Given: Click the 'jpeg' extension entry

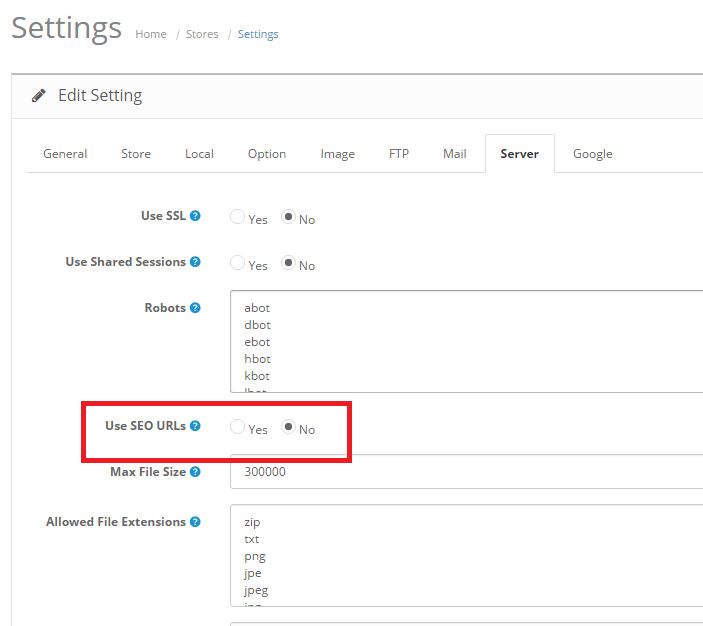Looking at the screenshot, I should [x=256, y=591].
